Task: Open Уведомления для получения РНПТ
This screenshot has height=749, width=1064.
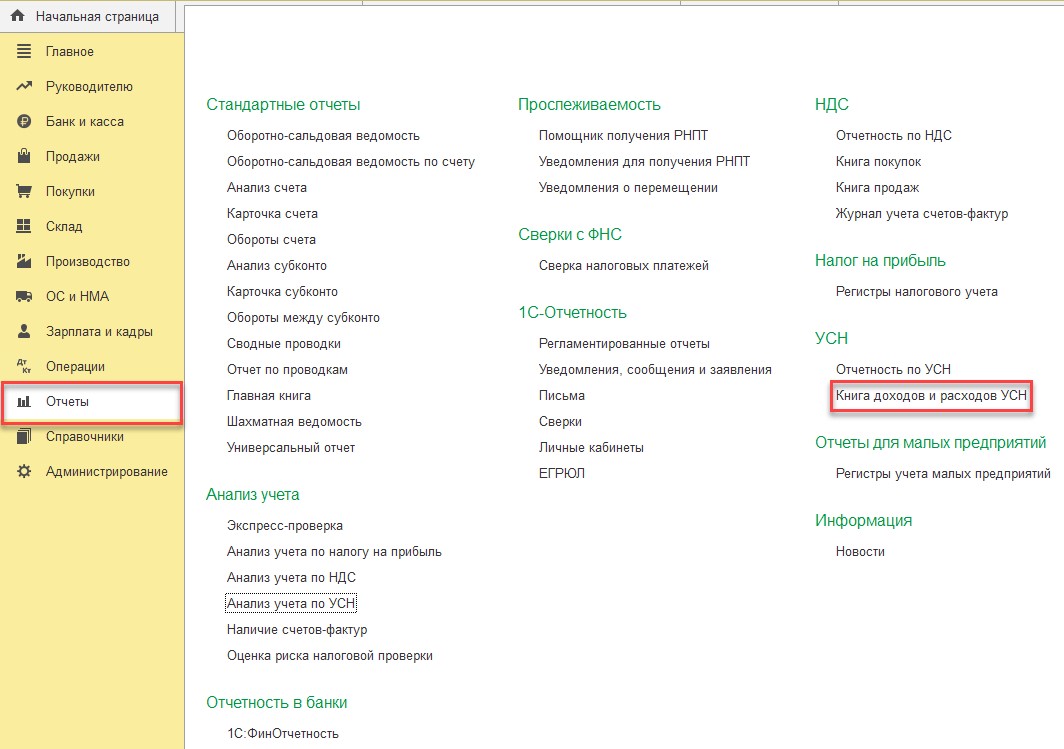Action: click(644, 161)
